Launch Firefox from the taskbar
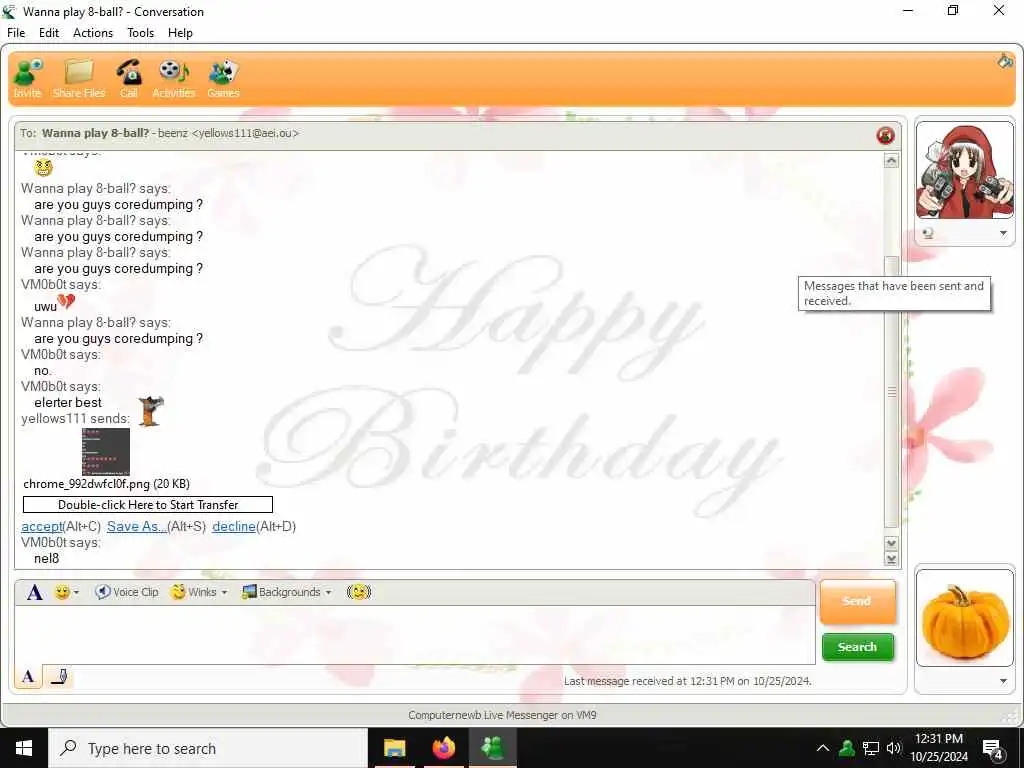Image resolution: width=1024 pixels, height=768 pixels. pos(443,748)
